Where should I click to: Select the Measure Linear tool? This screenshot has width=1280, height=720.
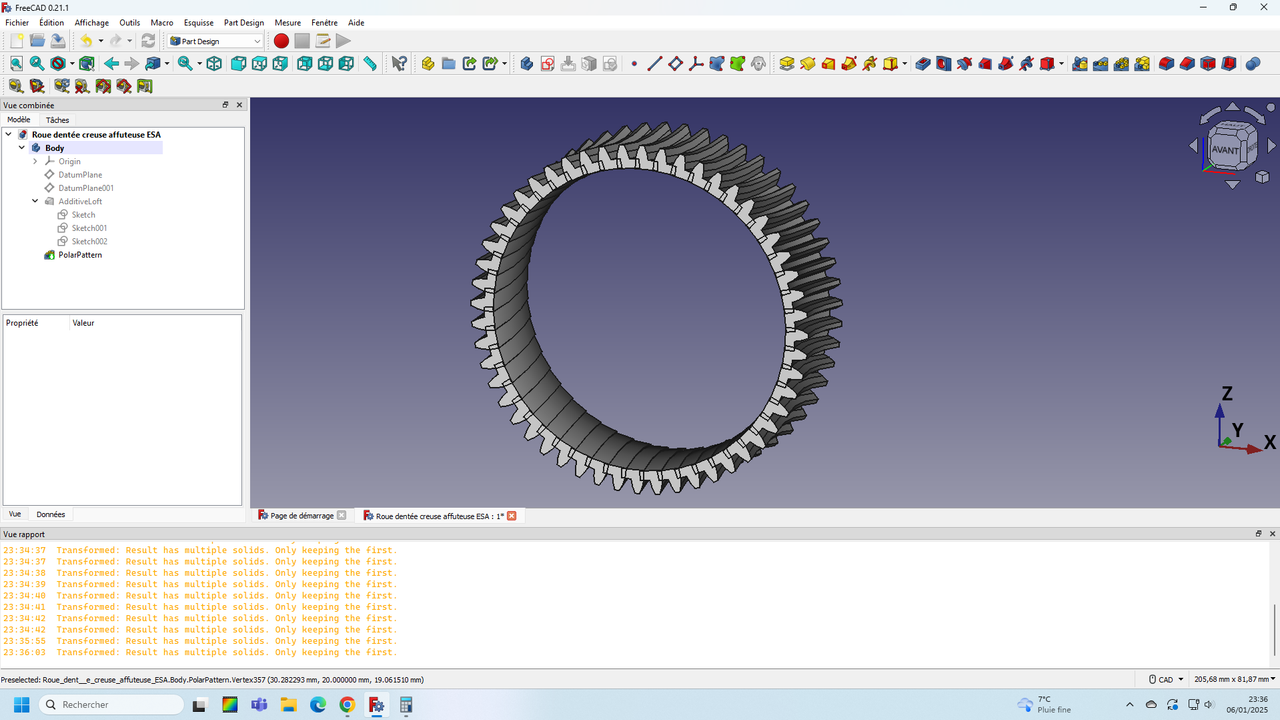pos(16,86)
